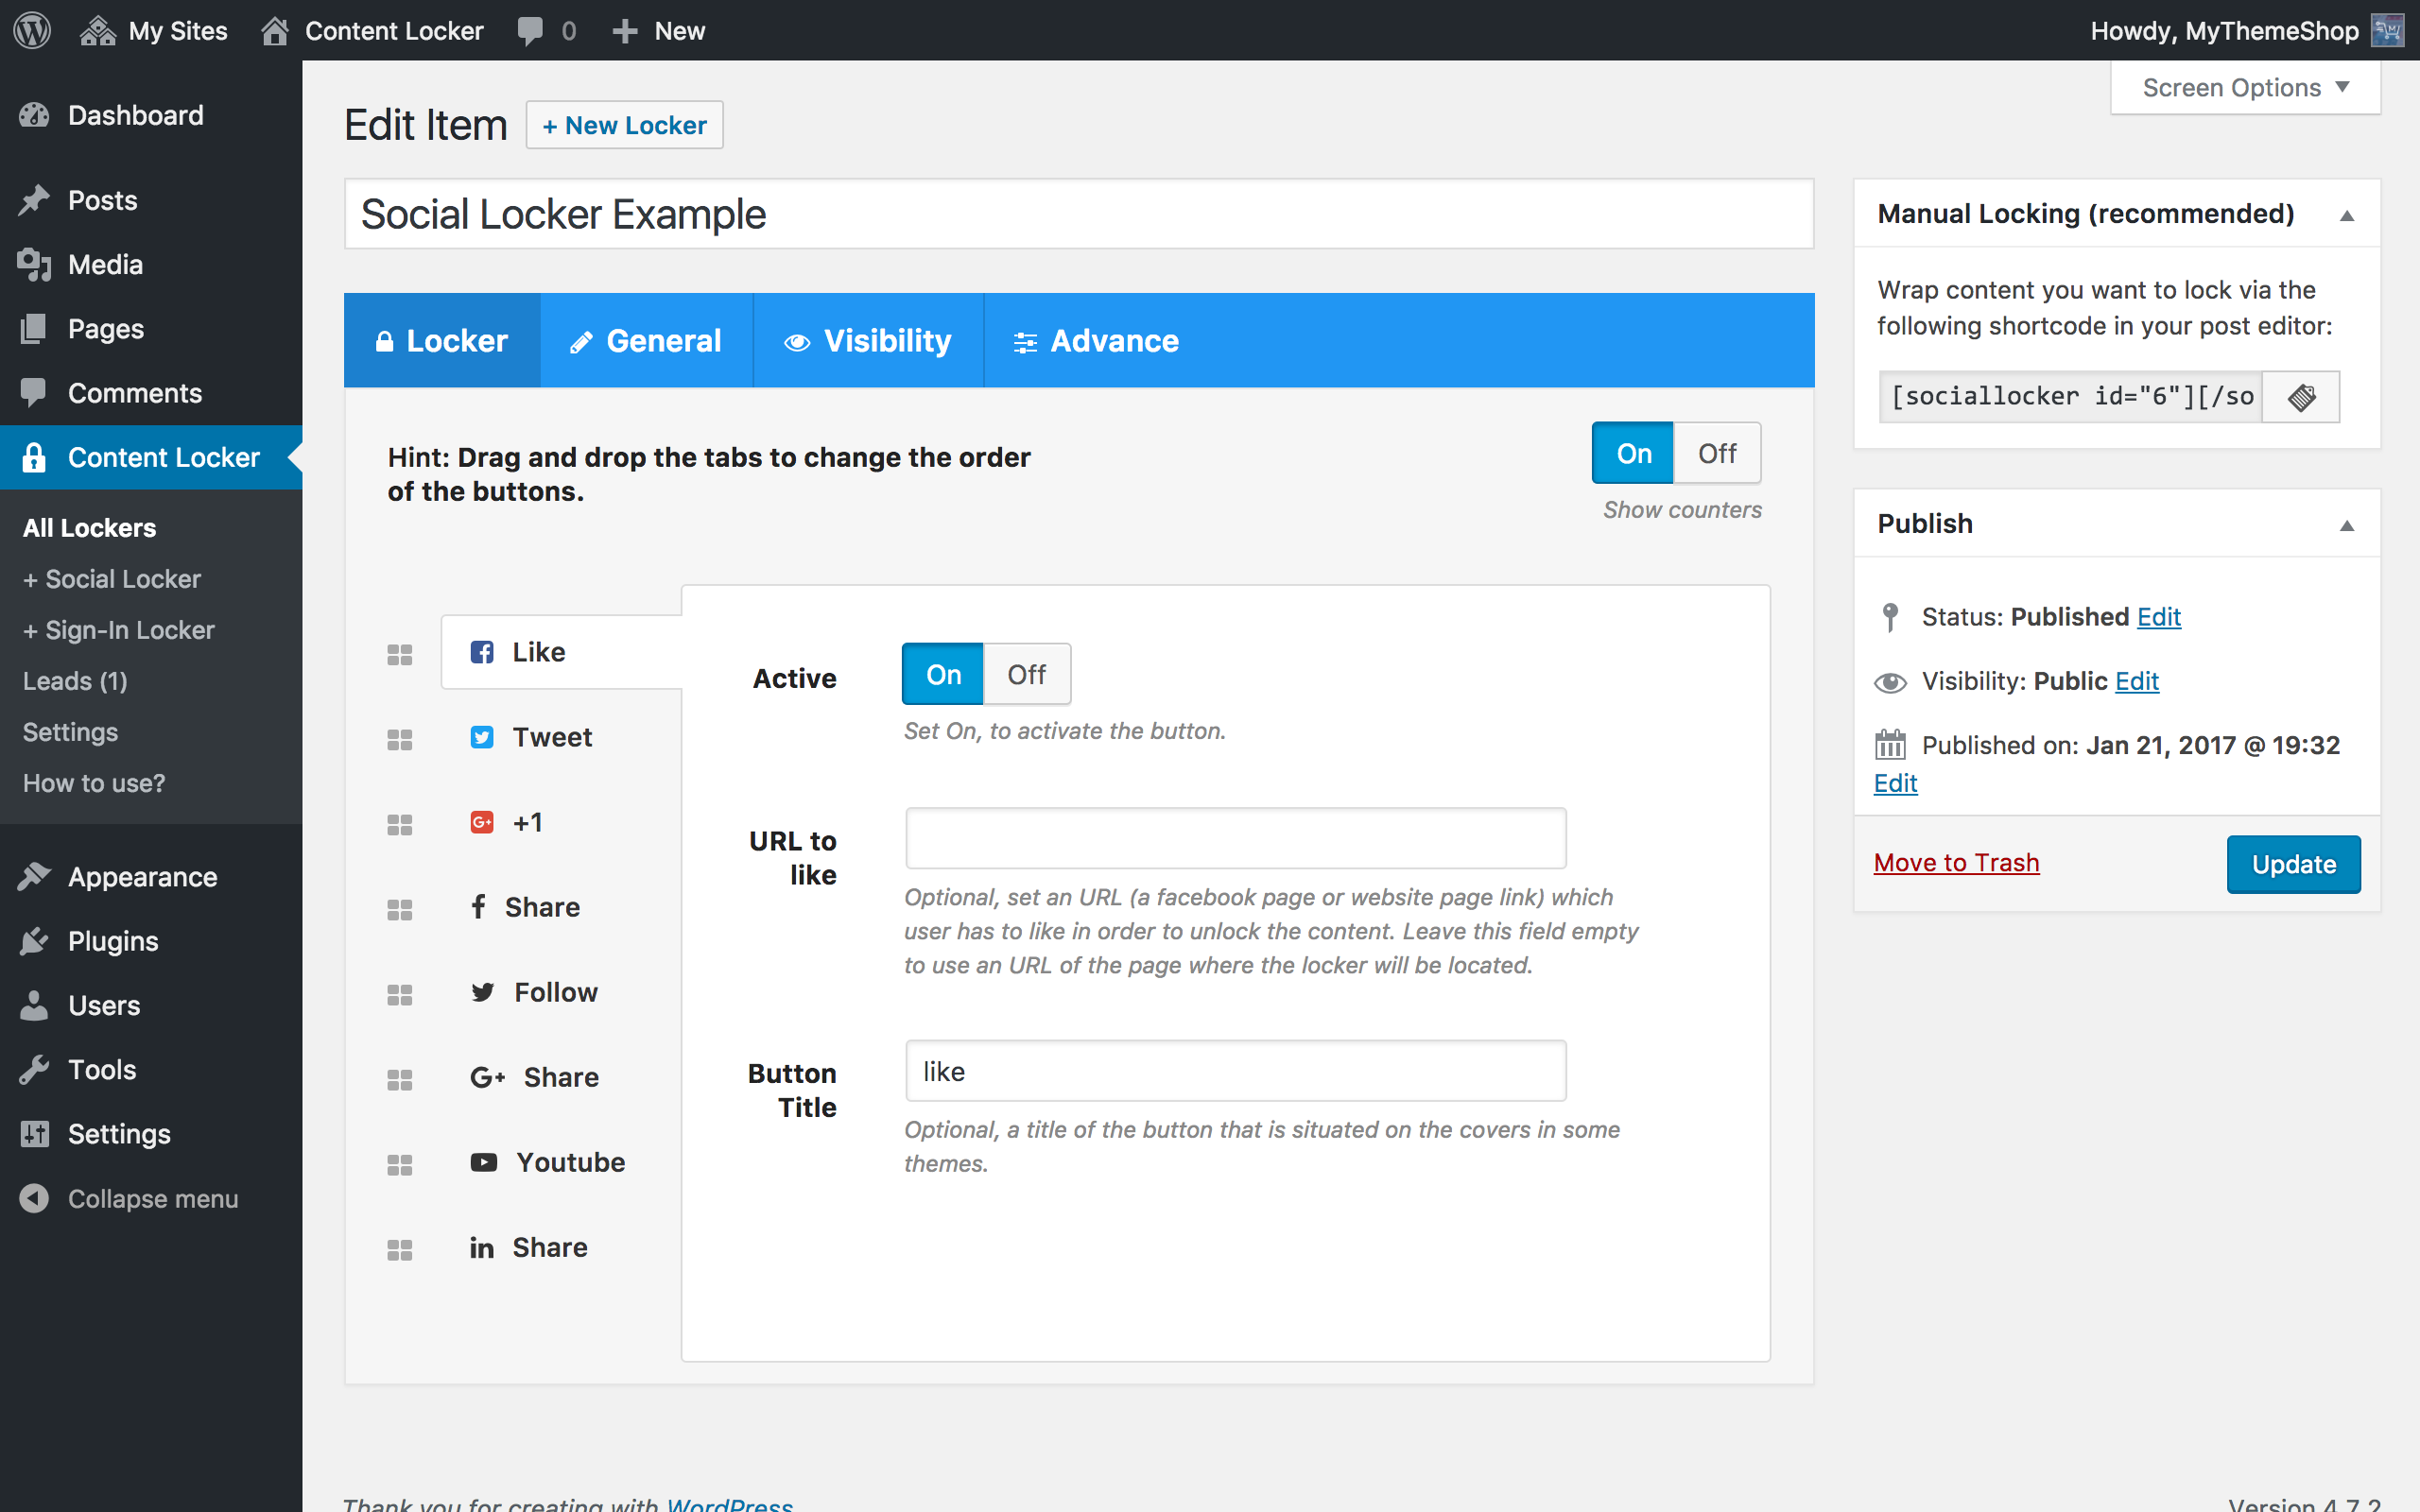Screen dimensions: 2420x1512
Task: Click the comments bubble in admin bar
Action: pos(531,30)
